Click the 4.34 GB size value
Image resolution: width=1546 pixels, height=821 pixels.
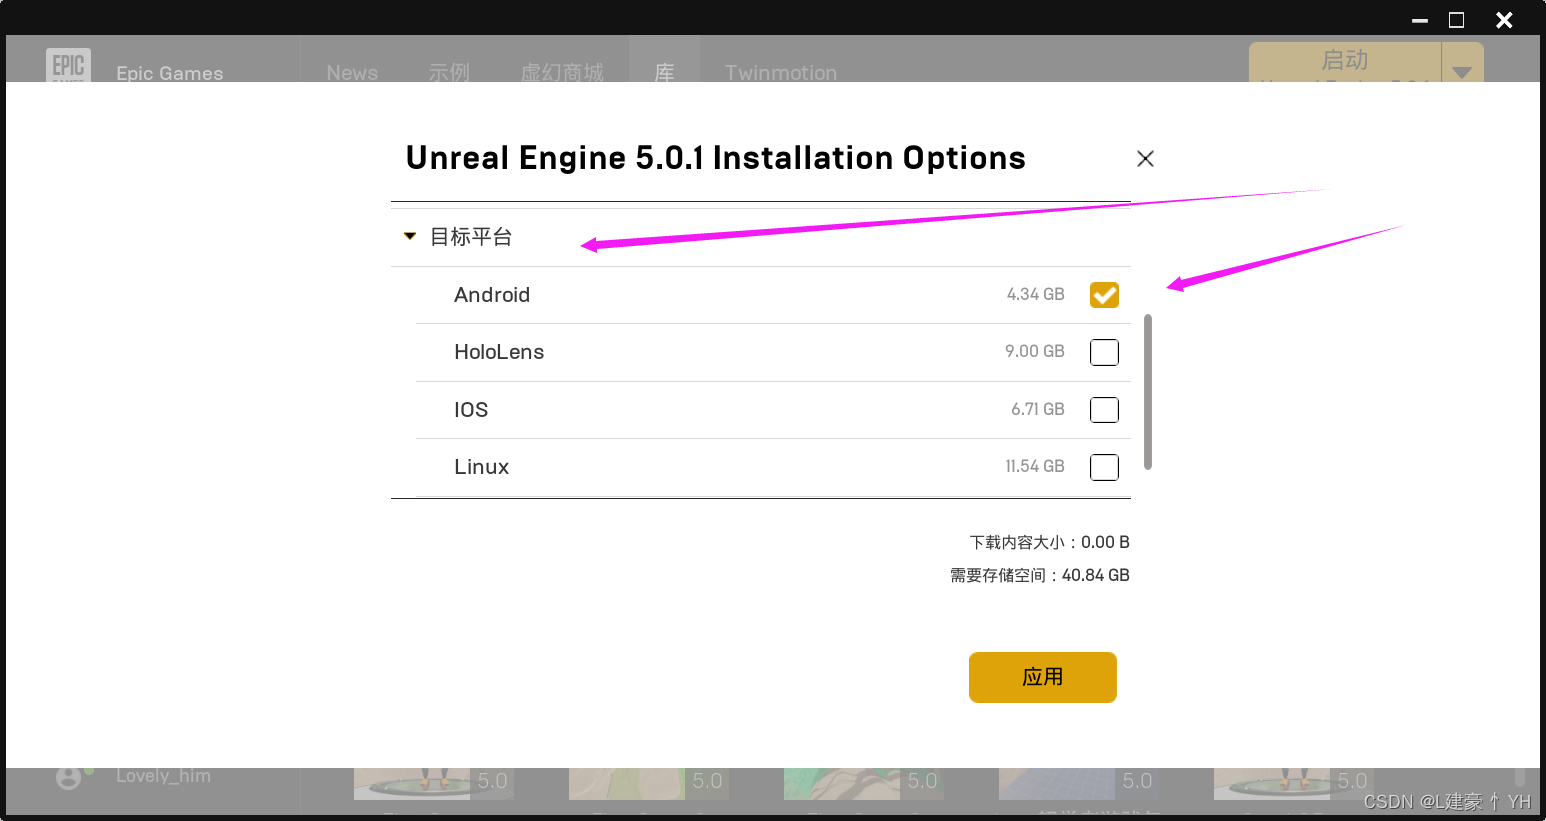[1035, 294]
